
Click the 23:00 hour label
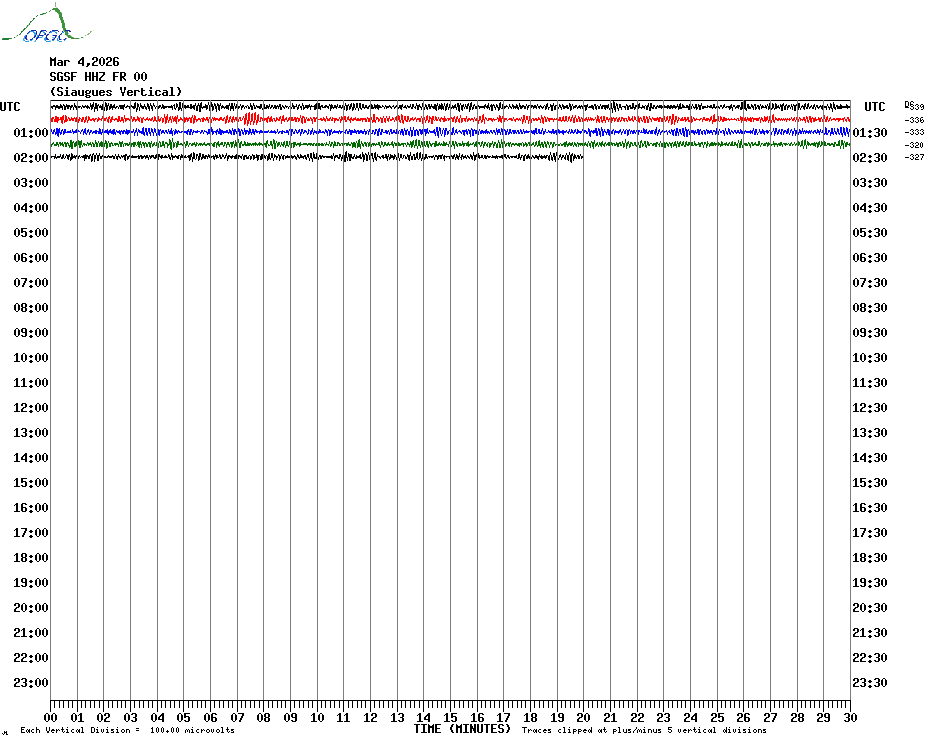31,682
